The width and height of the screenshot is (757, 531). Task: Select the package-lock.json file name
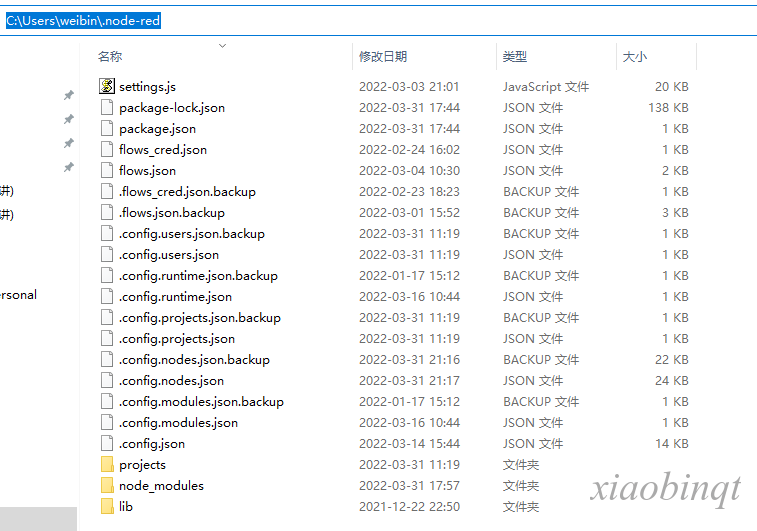[172, 108]
